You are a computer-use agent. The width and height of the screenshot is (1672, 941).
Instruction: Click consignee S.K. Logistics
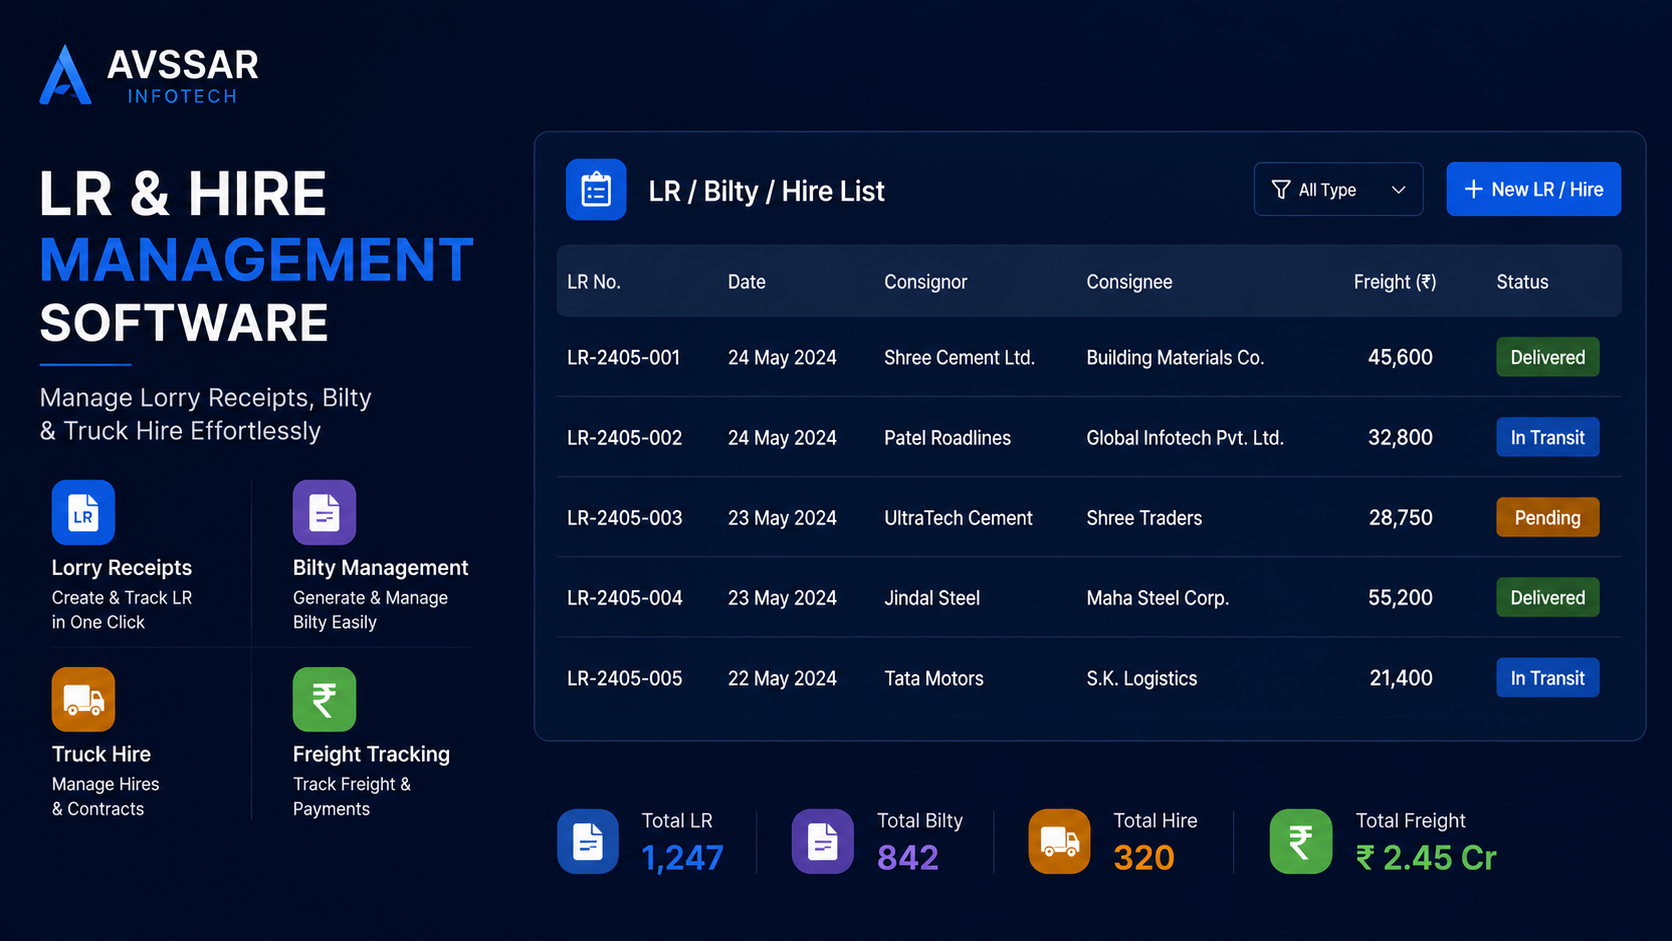(x=1141, y=677)
